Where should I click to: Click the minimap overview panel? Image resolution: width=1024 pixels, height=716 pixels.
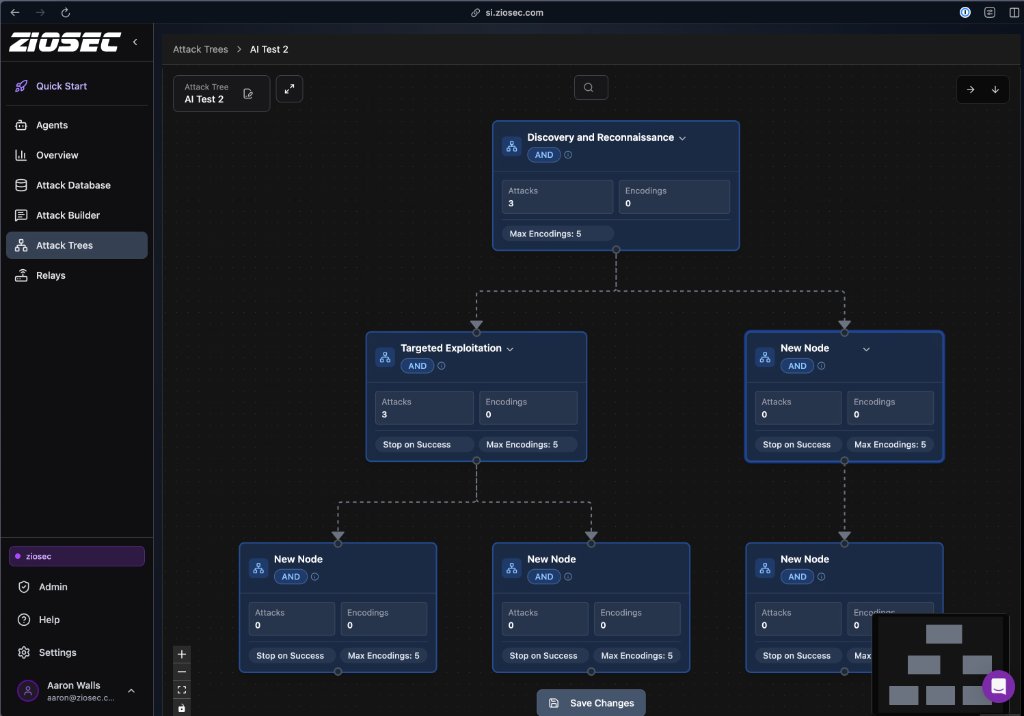click(x=940, y=665)
